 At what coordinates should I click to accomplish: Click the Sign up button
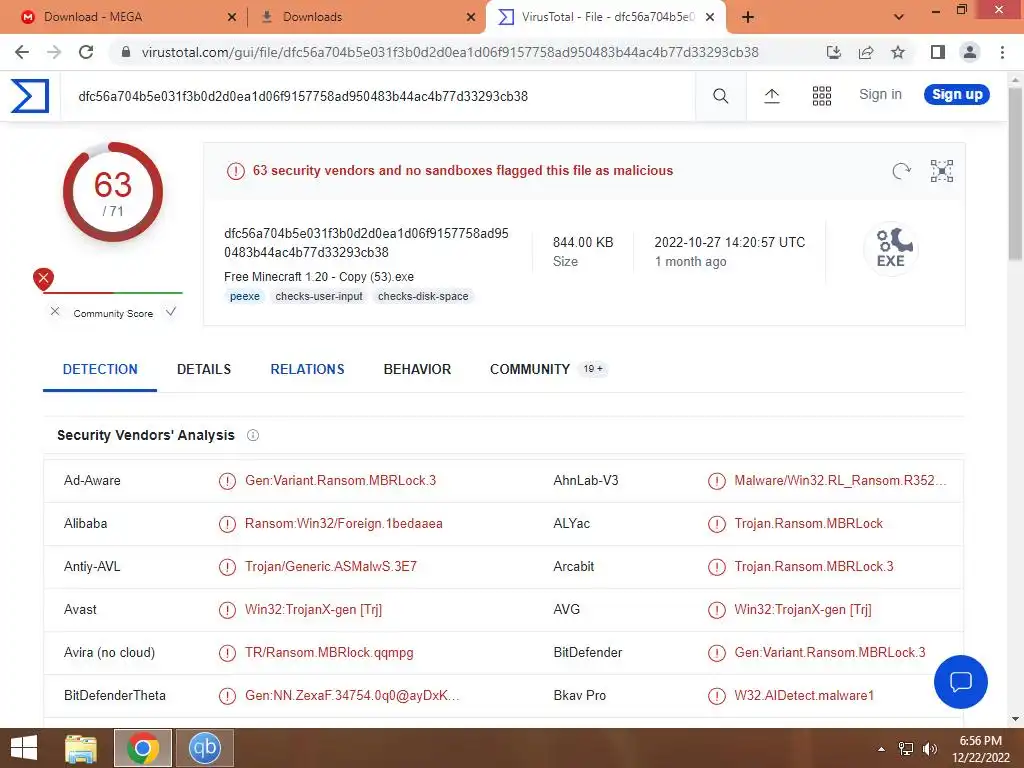pyautogui.click(x=957, y=95)
